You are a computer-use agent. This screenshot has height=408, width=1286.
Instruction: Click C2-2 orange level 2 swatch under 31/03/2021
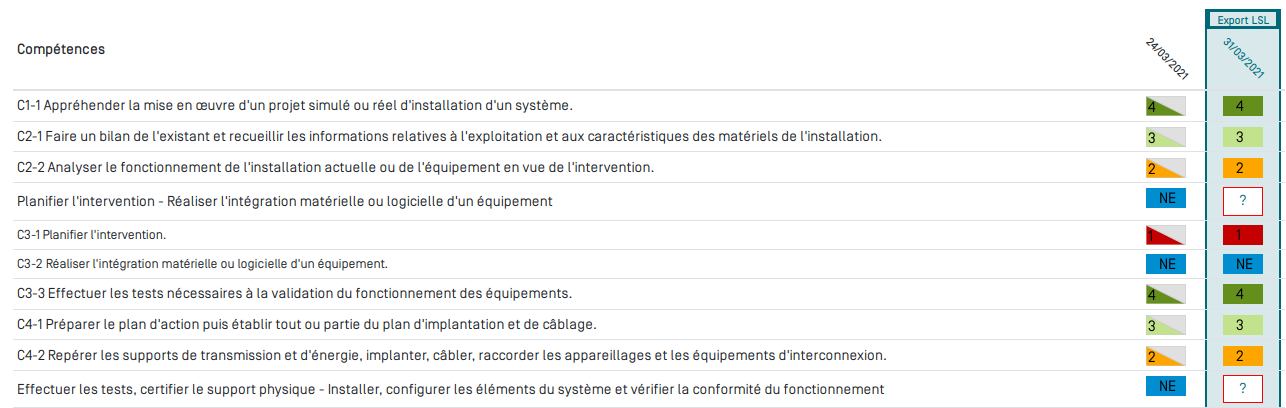[x=1242, y=168]
